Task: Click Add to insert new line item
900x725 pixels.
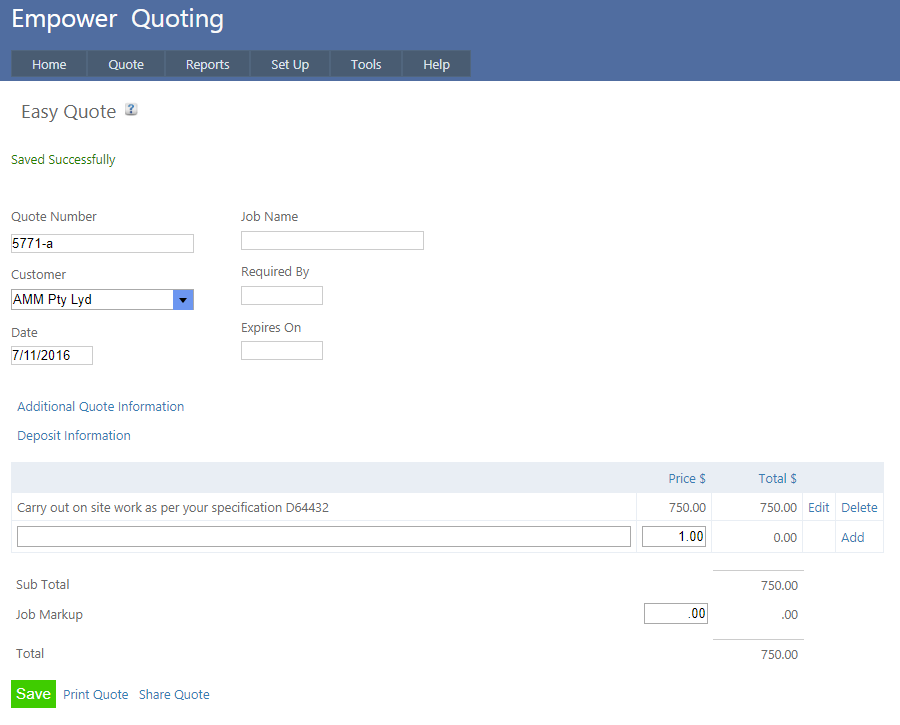Action: (x=852, y=538)
